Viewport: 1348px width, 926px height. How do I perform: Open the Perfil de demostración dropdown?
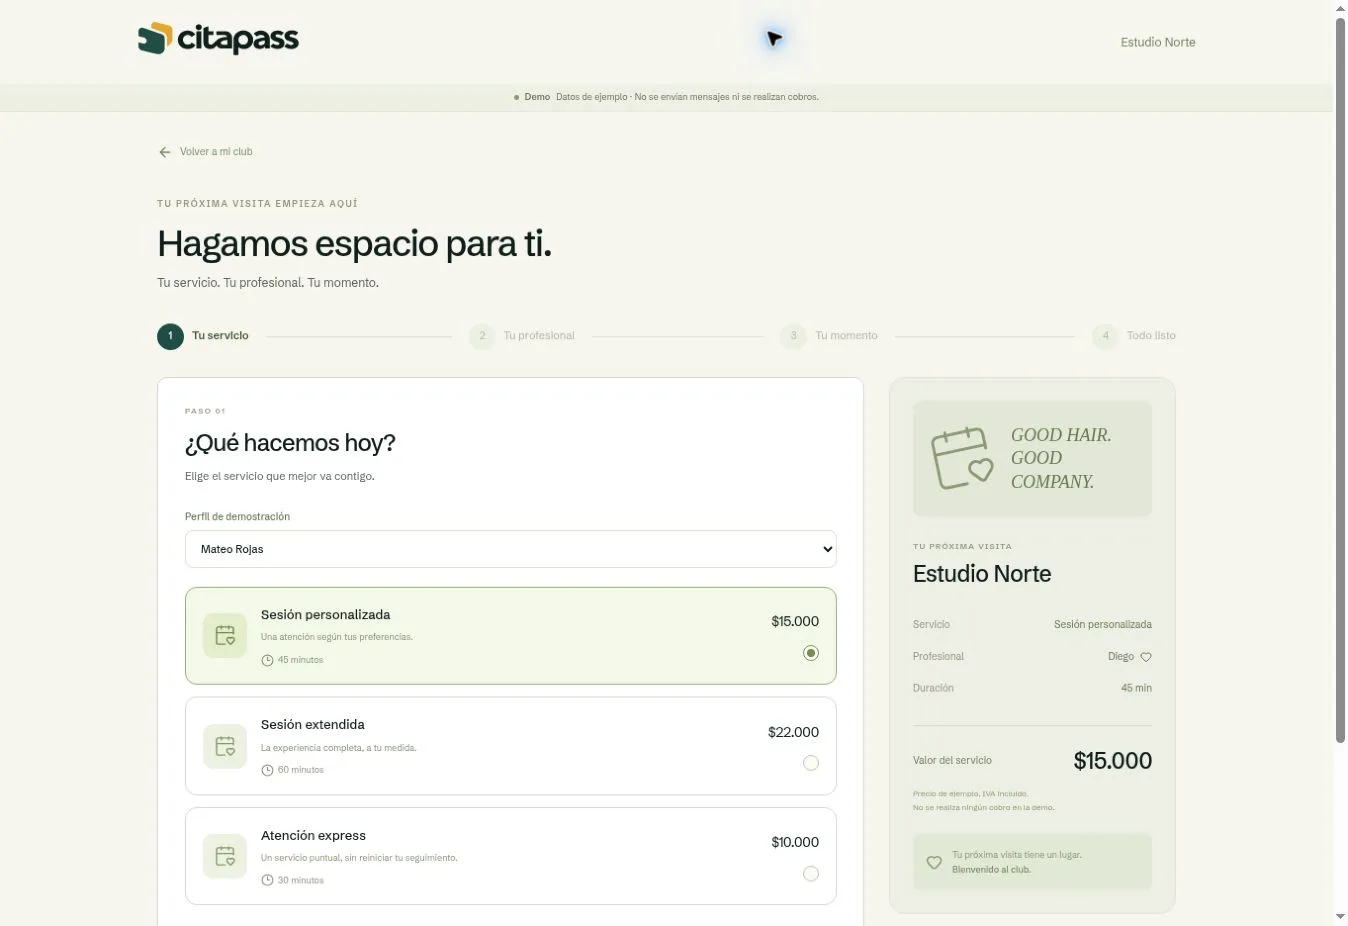pyautogui.click(x=511, y=549)
